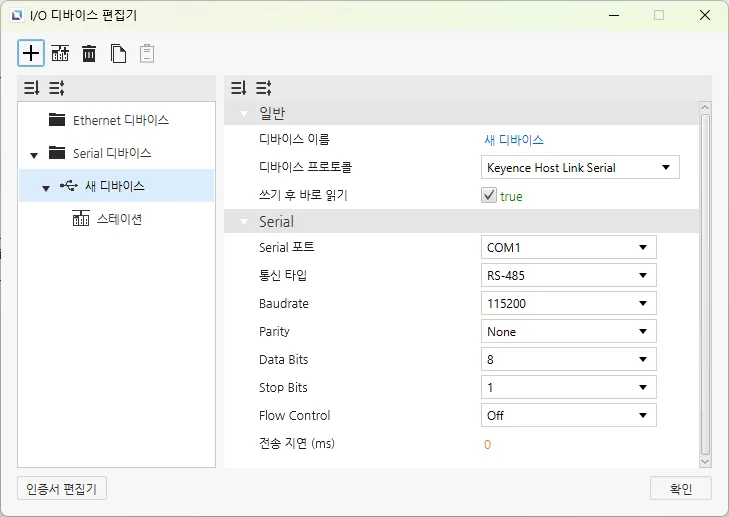
Task: Open the 디바이스 프로토콜 dropdown
Action: coord(580,168)
